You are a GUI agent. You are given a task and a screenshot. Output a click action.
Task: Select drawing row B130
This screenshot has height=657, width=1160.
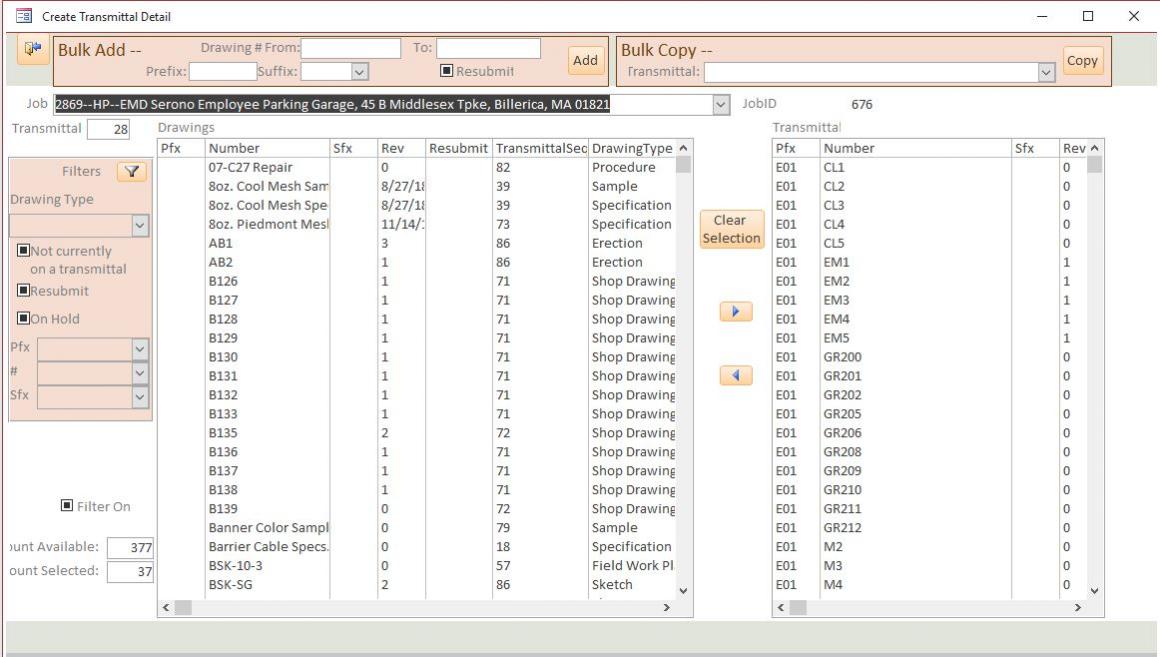click(x=417, y=357)
